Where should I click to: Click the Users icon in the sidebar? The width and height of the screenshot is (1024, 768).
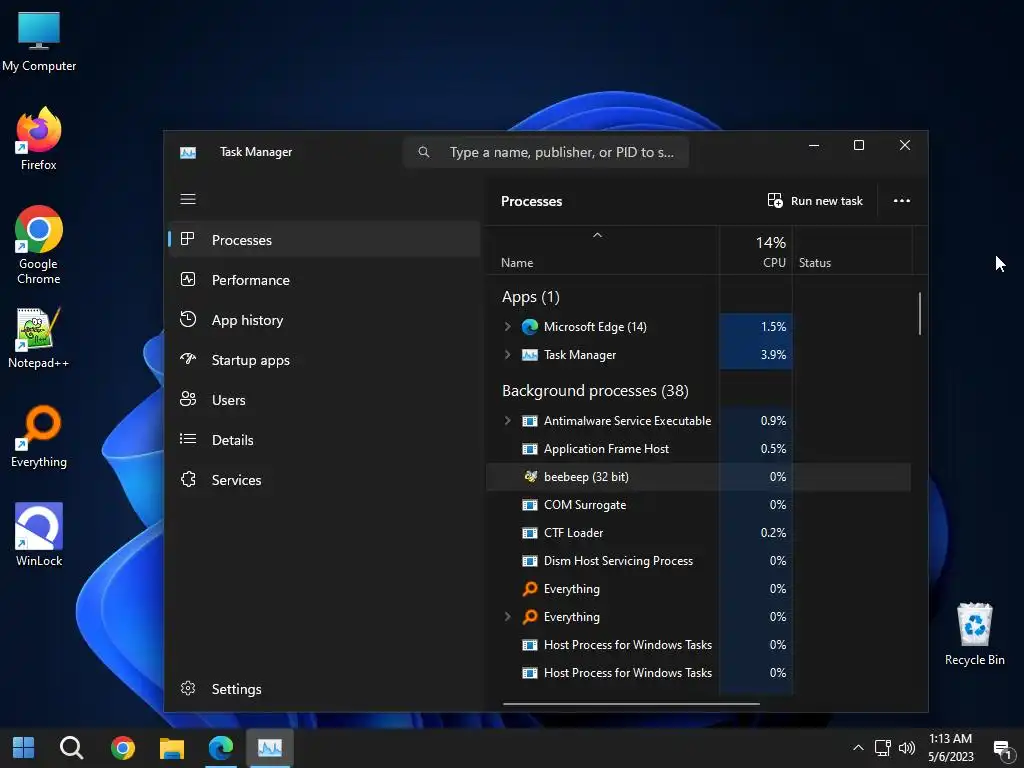click(x=187, y=399)
